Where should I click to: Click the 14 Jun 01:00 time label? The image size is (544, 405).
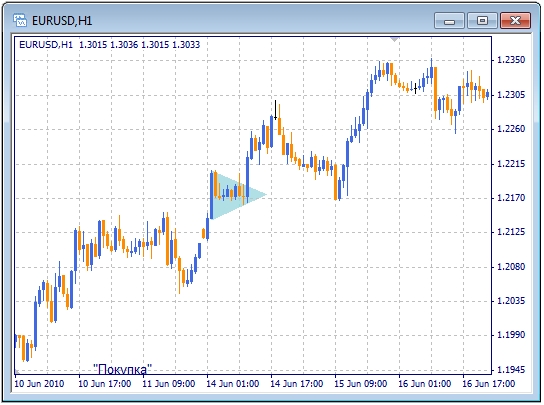pos(232,384)
